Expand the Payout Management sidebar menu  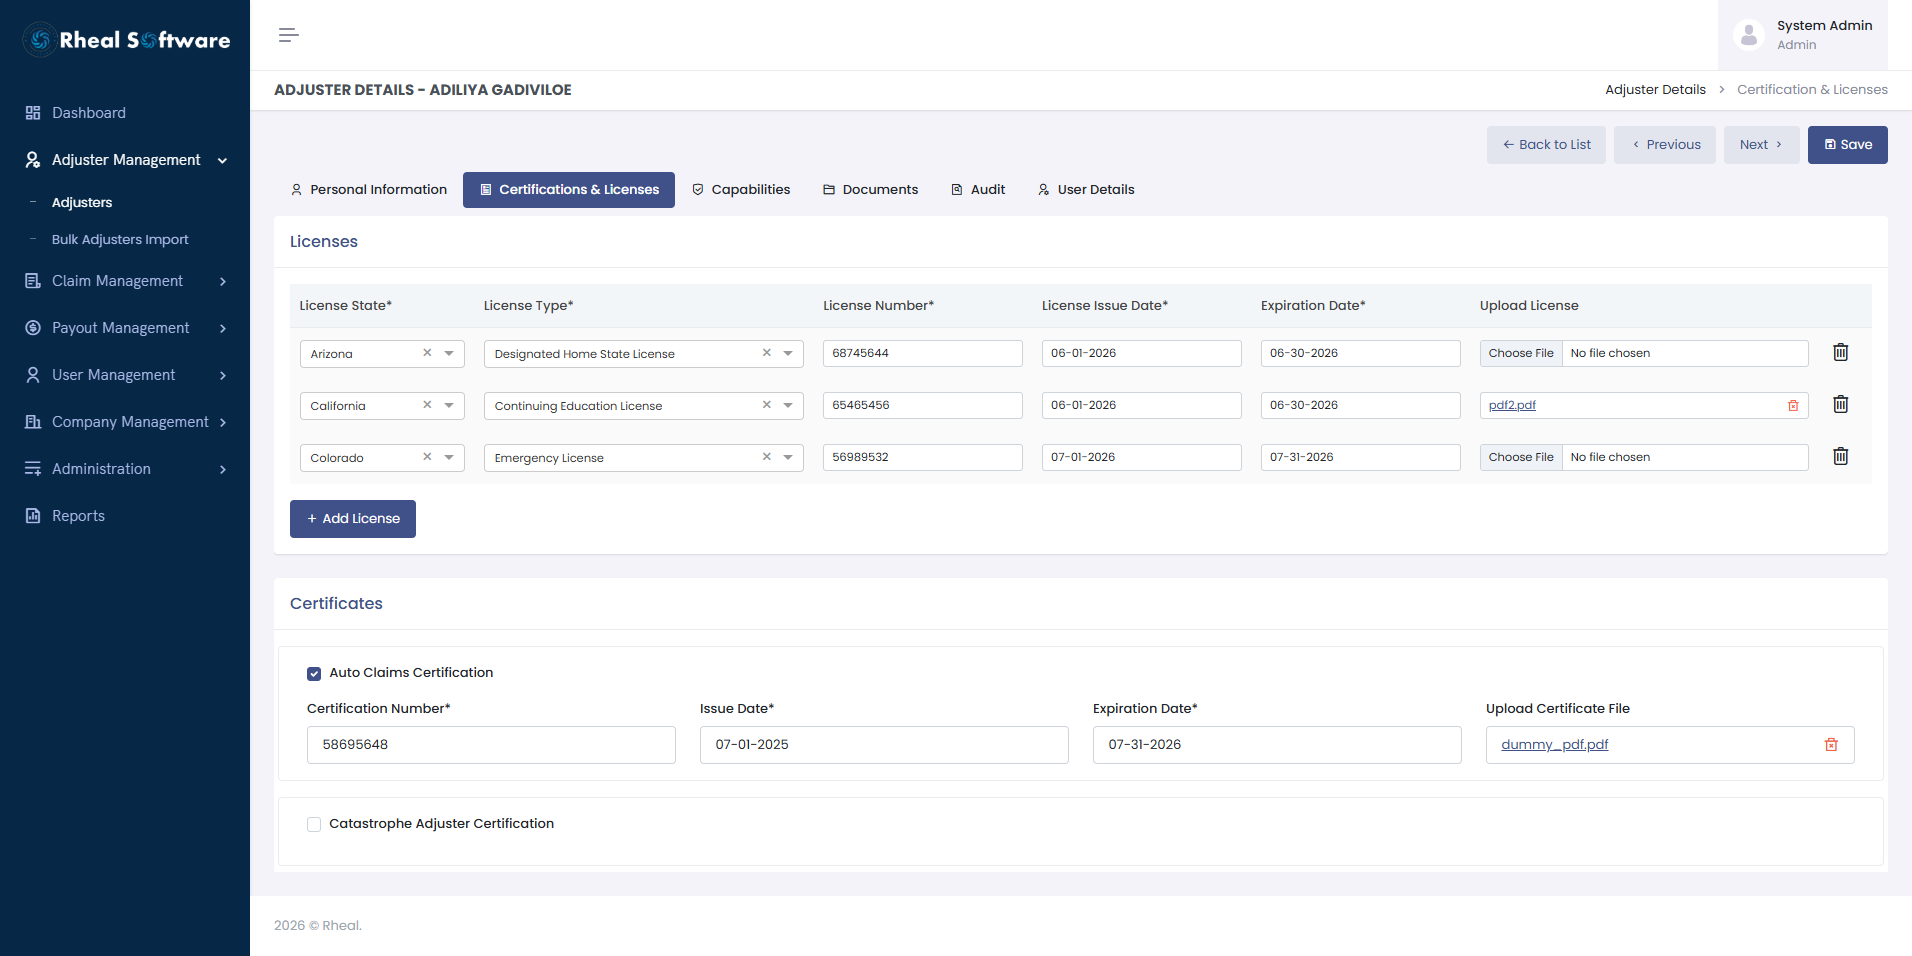(125, 328)
